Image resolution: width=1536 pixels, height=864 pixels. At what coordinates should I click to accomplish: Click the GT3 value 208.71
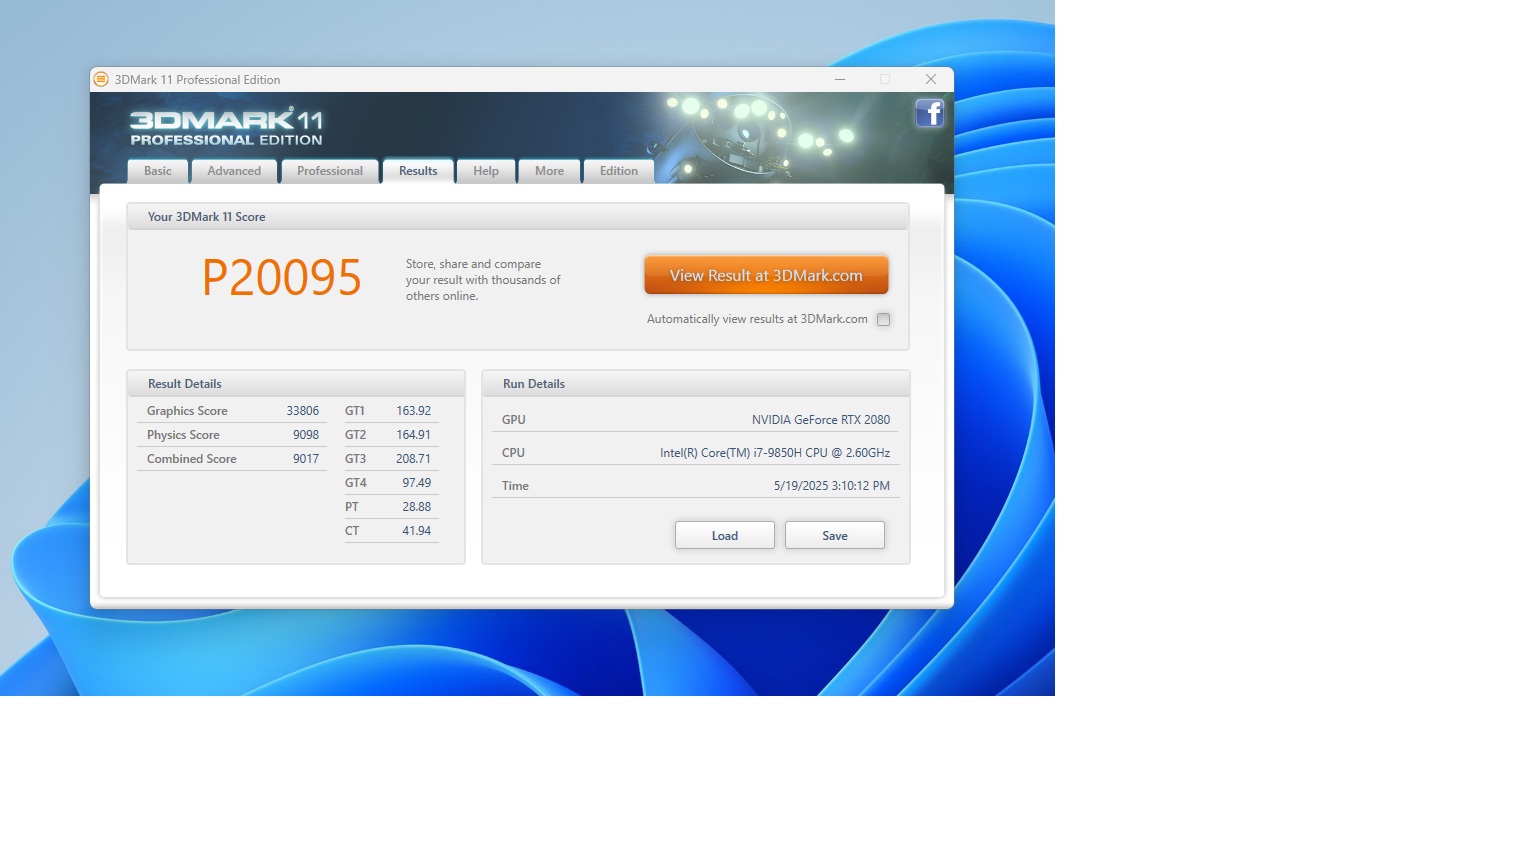(413, 459)
